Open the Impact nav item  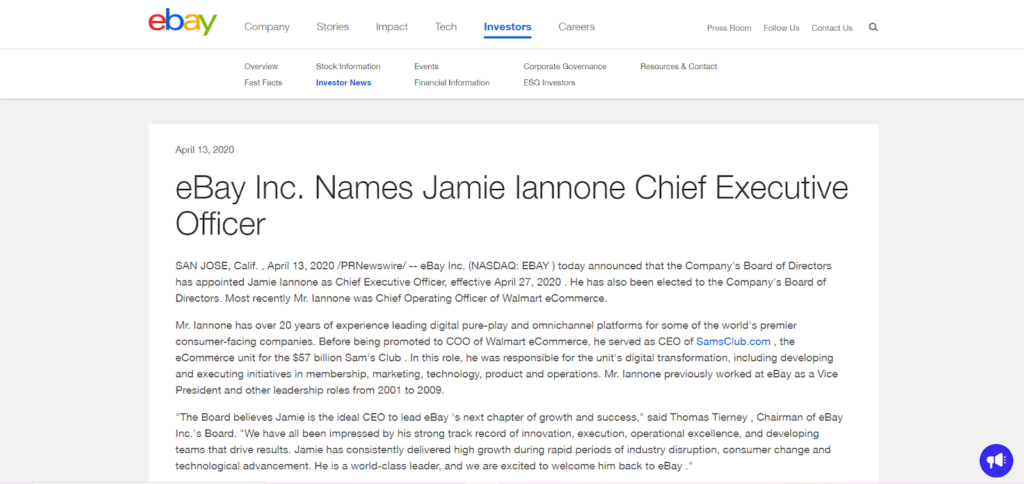point(392,27)
